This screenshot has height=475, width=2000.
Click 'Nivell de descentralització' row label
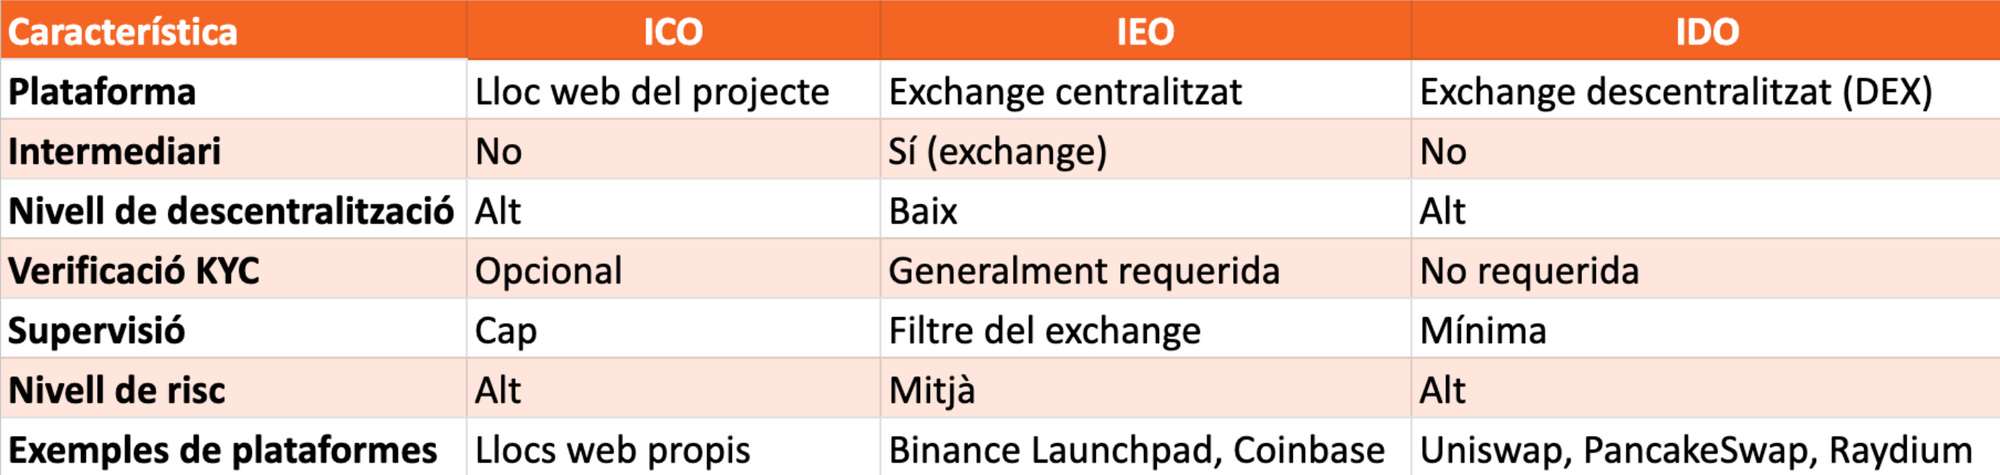[x=231, y=211]
